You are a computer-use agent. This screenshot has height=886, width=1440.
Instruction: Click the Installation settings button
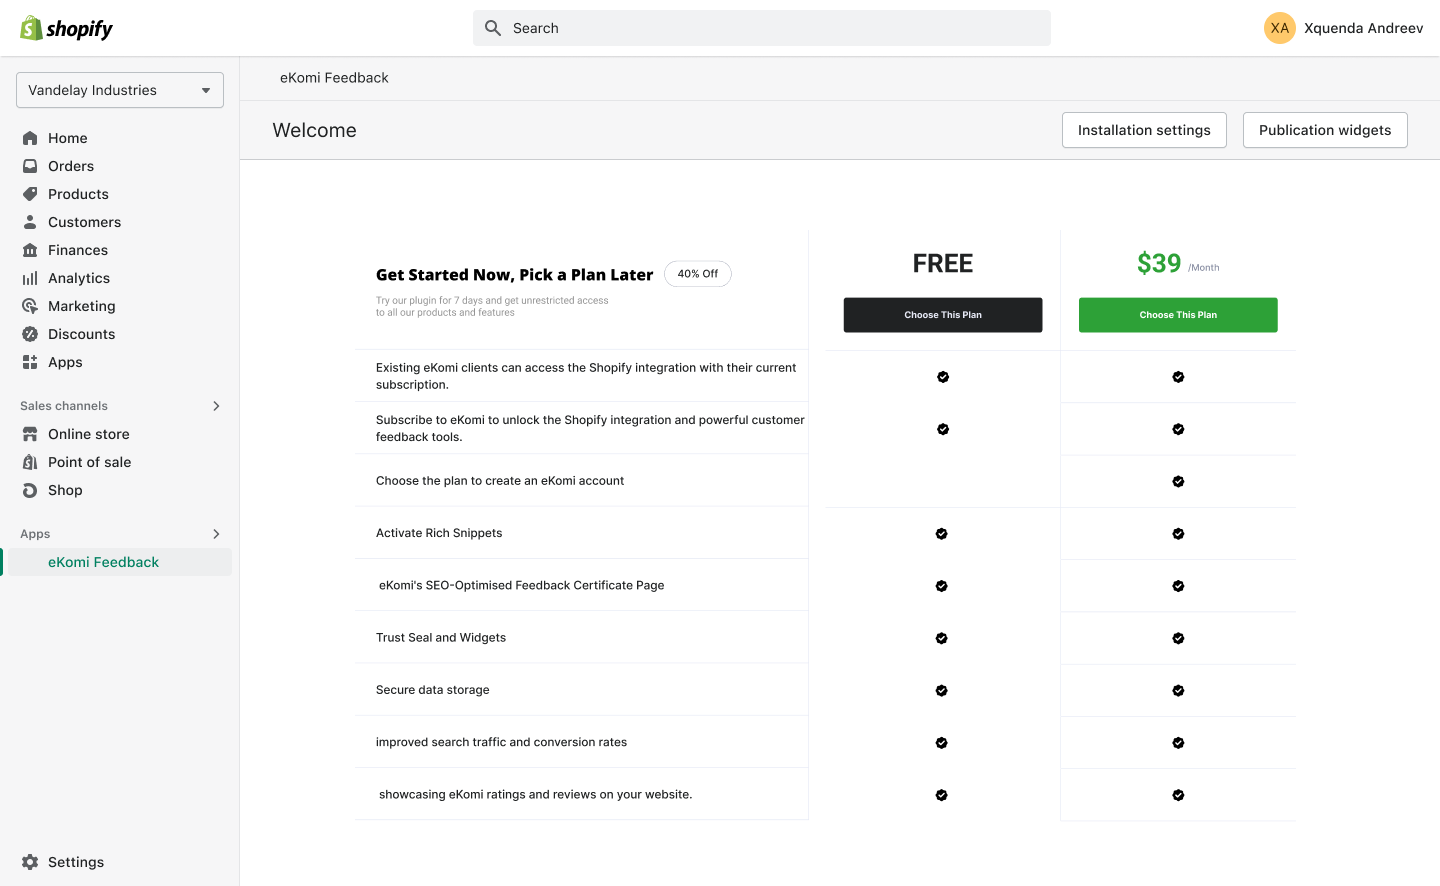pos(1144,130)
